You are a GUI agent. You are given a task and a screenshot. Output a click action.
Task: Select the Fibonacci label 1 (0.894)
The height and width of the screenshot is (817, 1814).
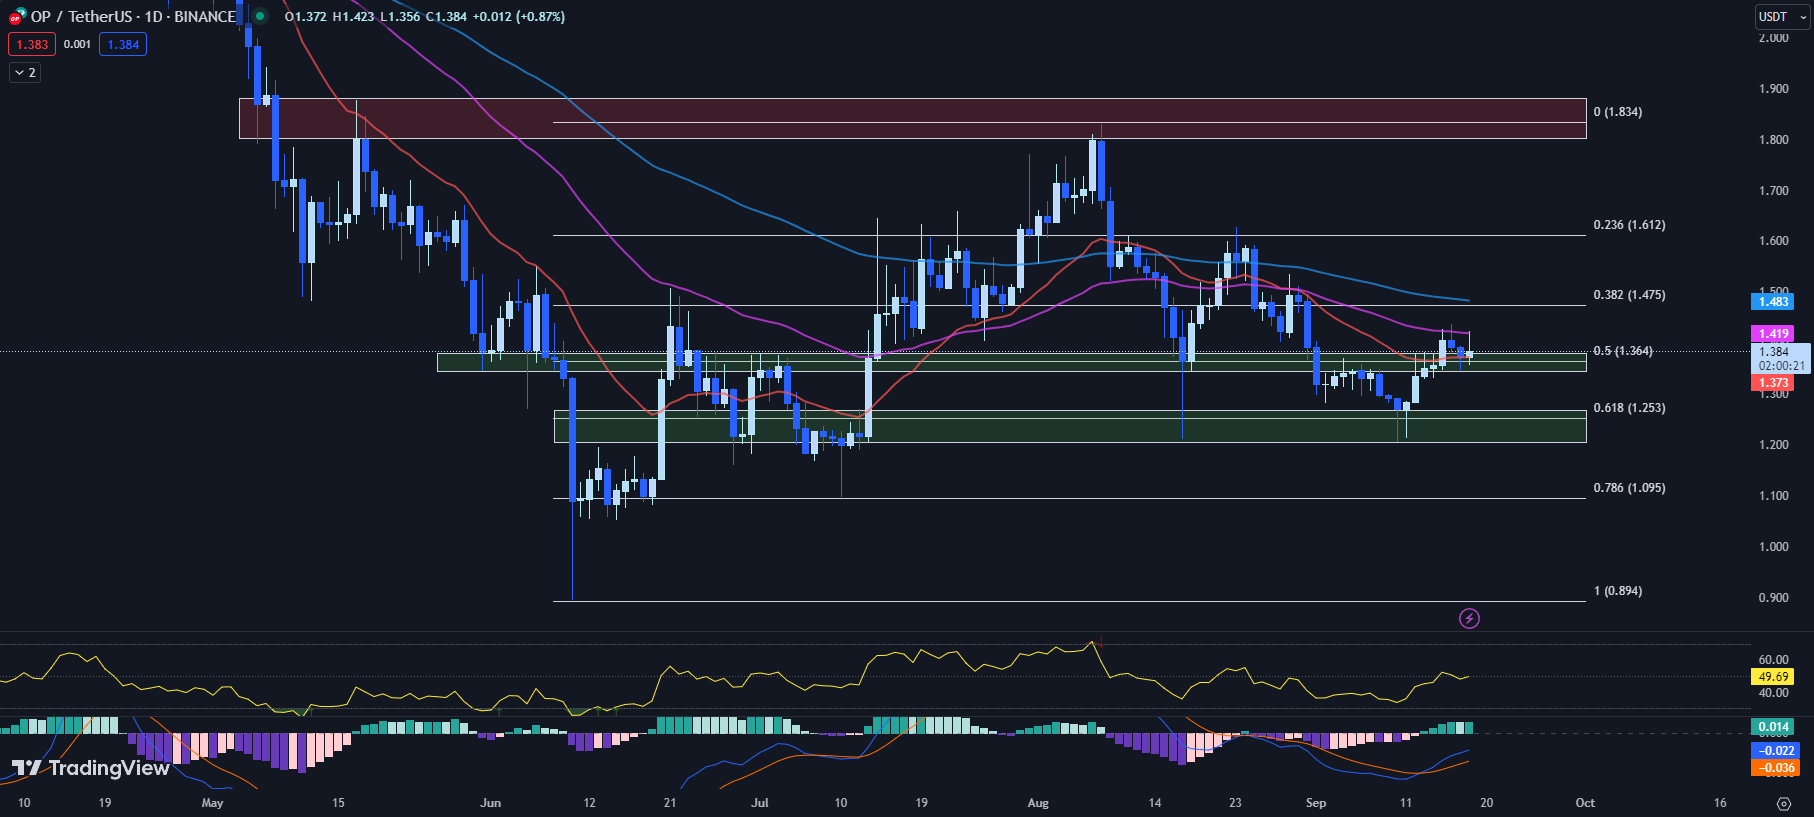click(x=1617, y=591)
